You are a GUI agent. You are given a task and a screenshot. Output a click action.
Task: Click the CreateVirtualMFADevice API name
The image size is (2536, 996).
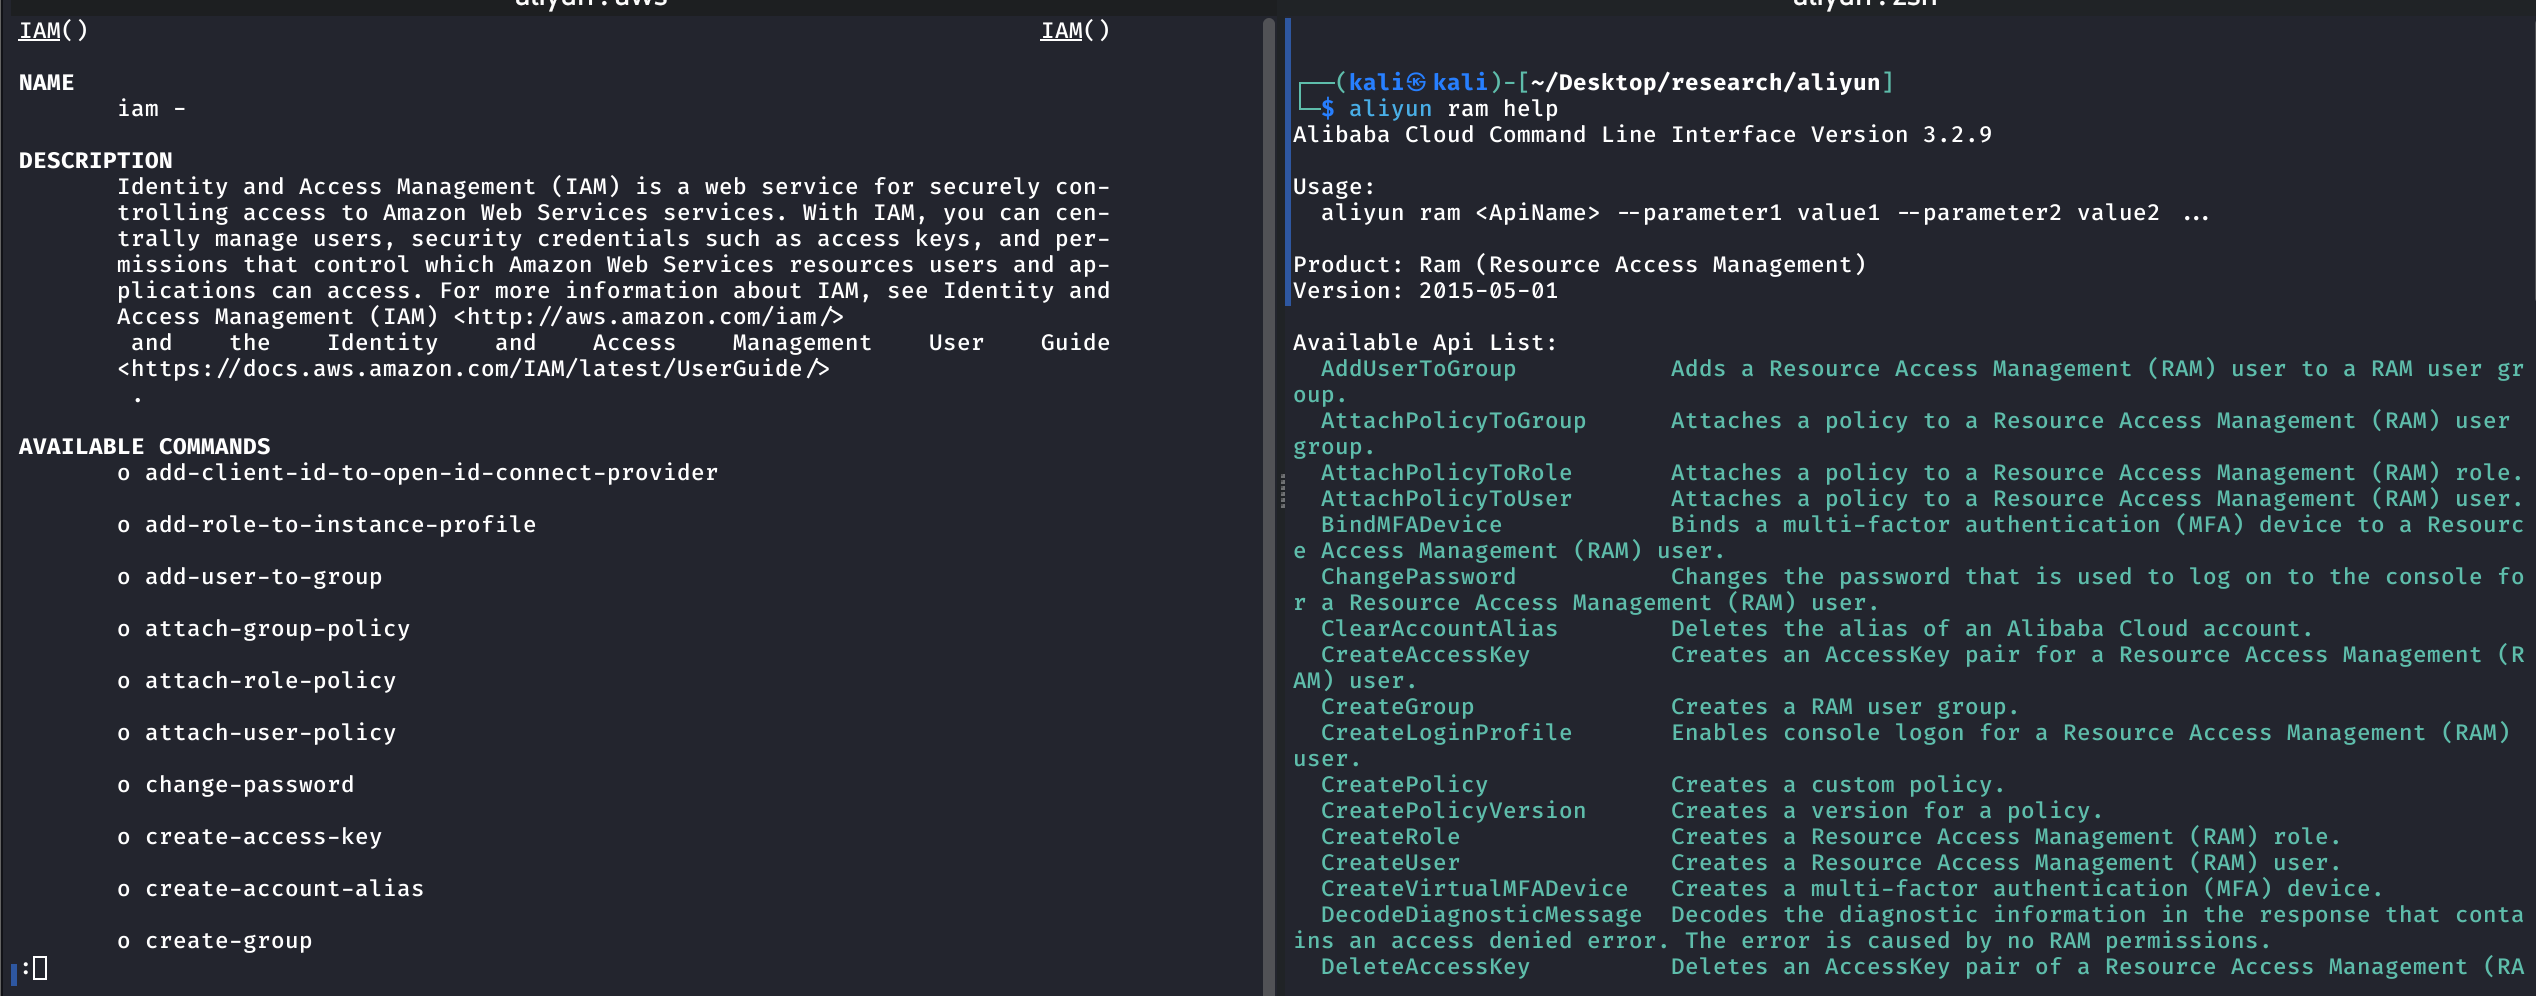(x=1473, y=889)
